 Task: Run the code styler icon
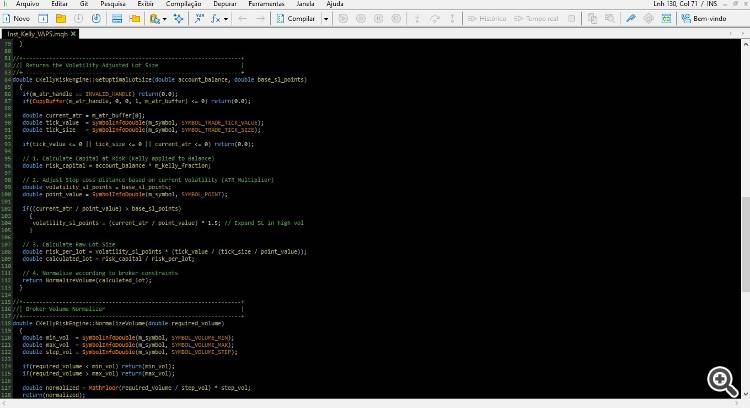pos(178,19)
